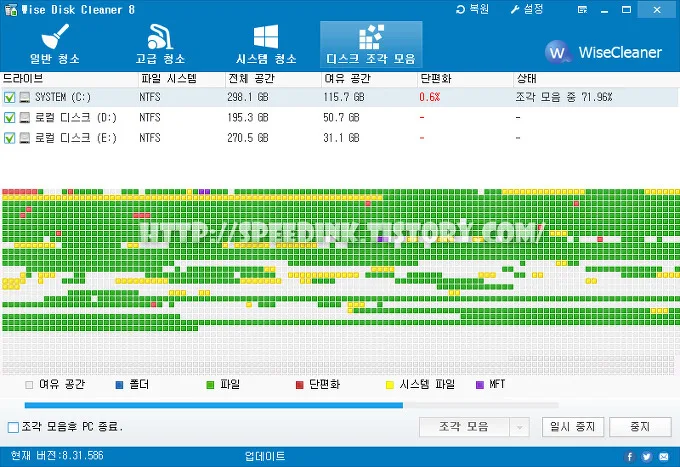This screenshot has height=467, width=680.
Task: Select the 로컬 디스크 (E:) row name
Action: point(75,138)
